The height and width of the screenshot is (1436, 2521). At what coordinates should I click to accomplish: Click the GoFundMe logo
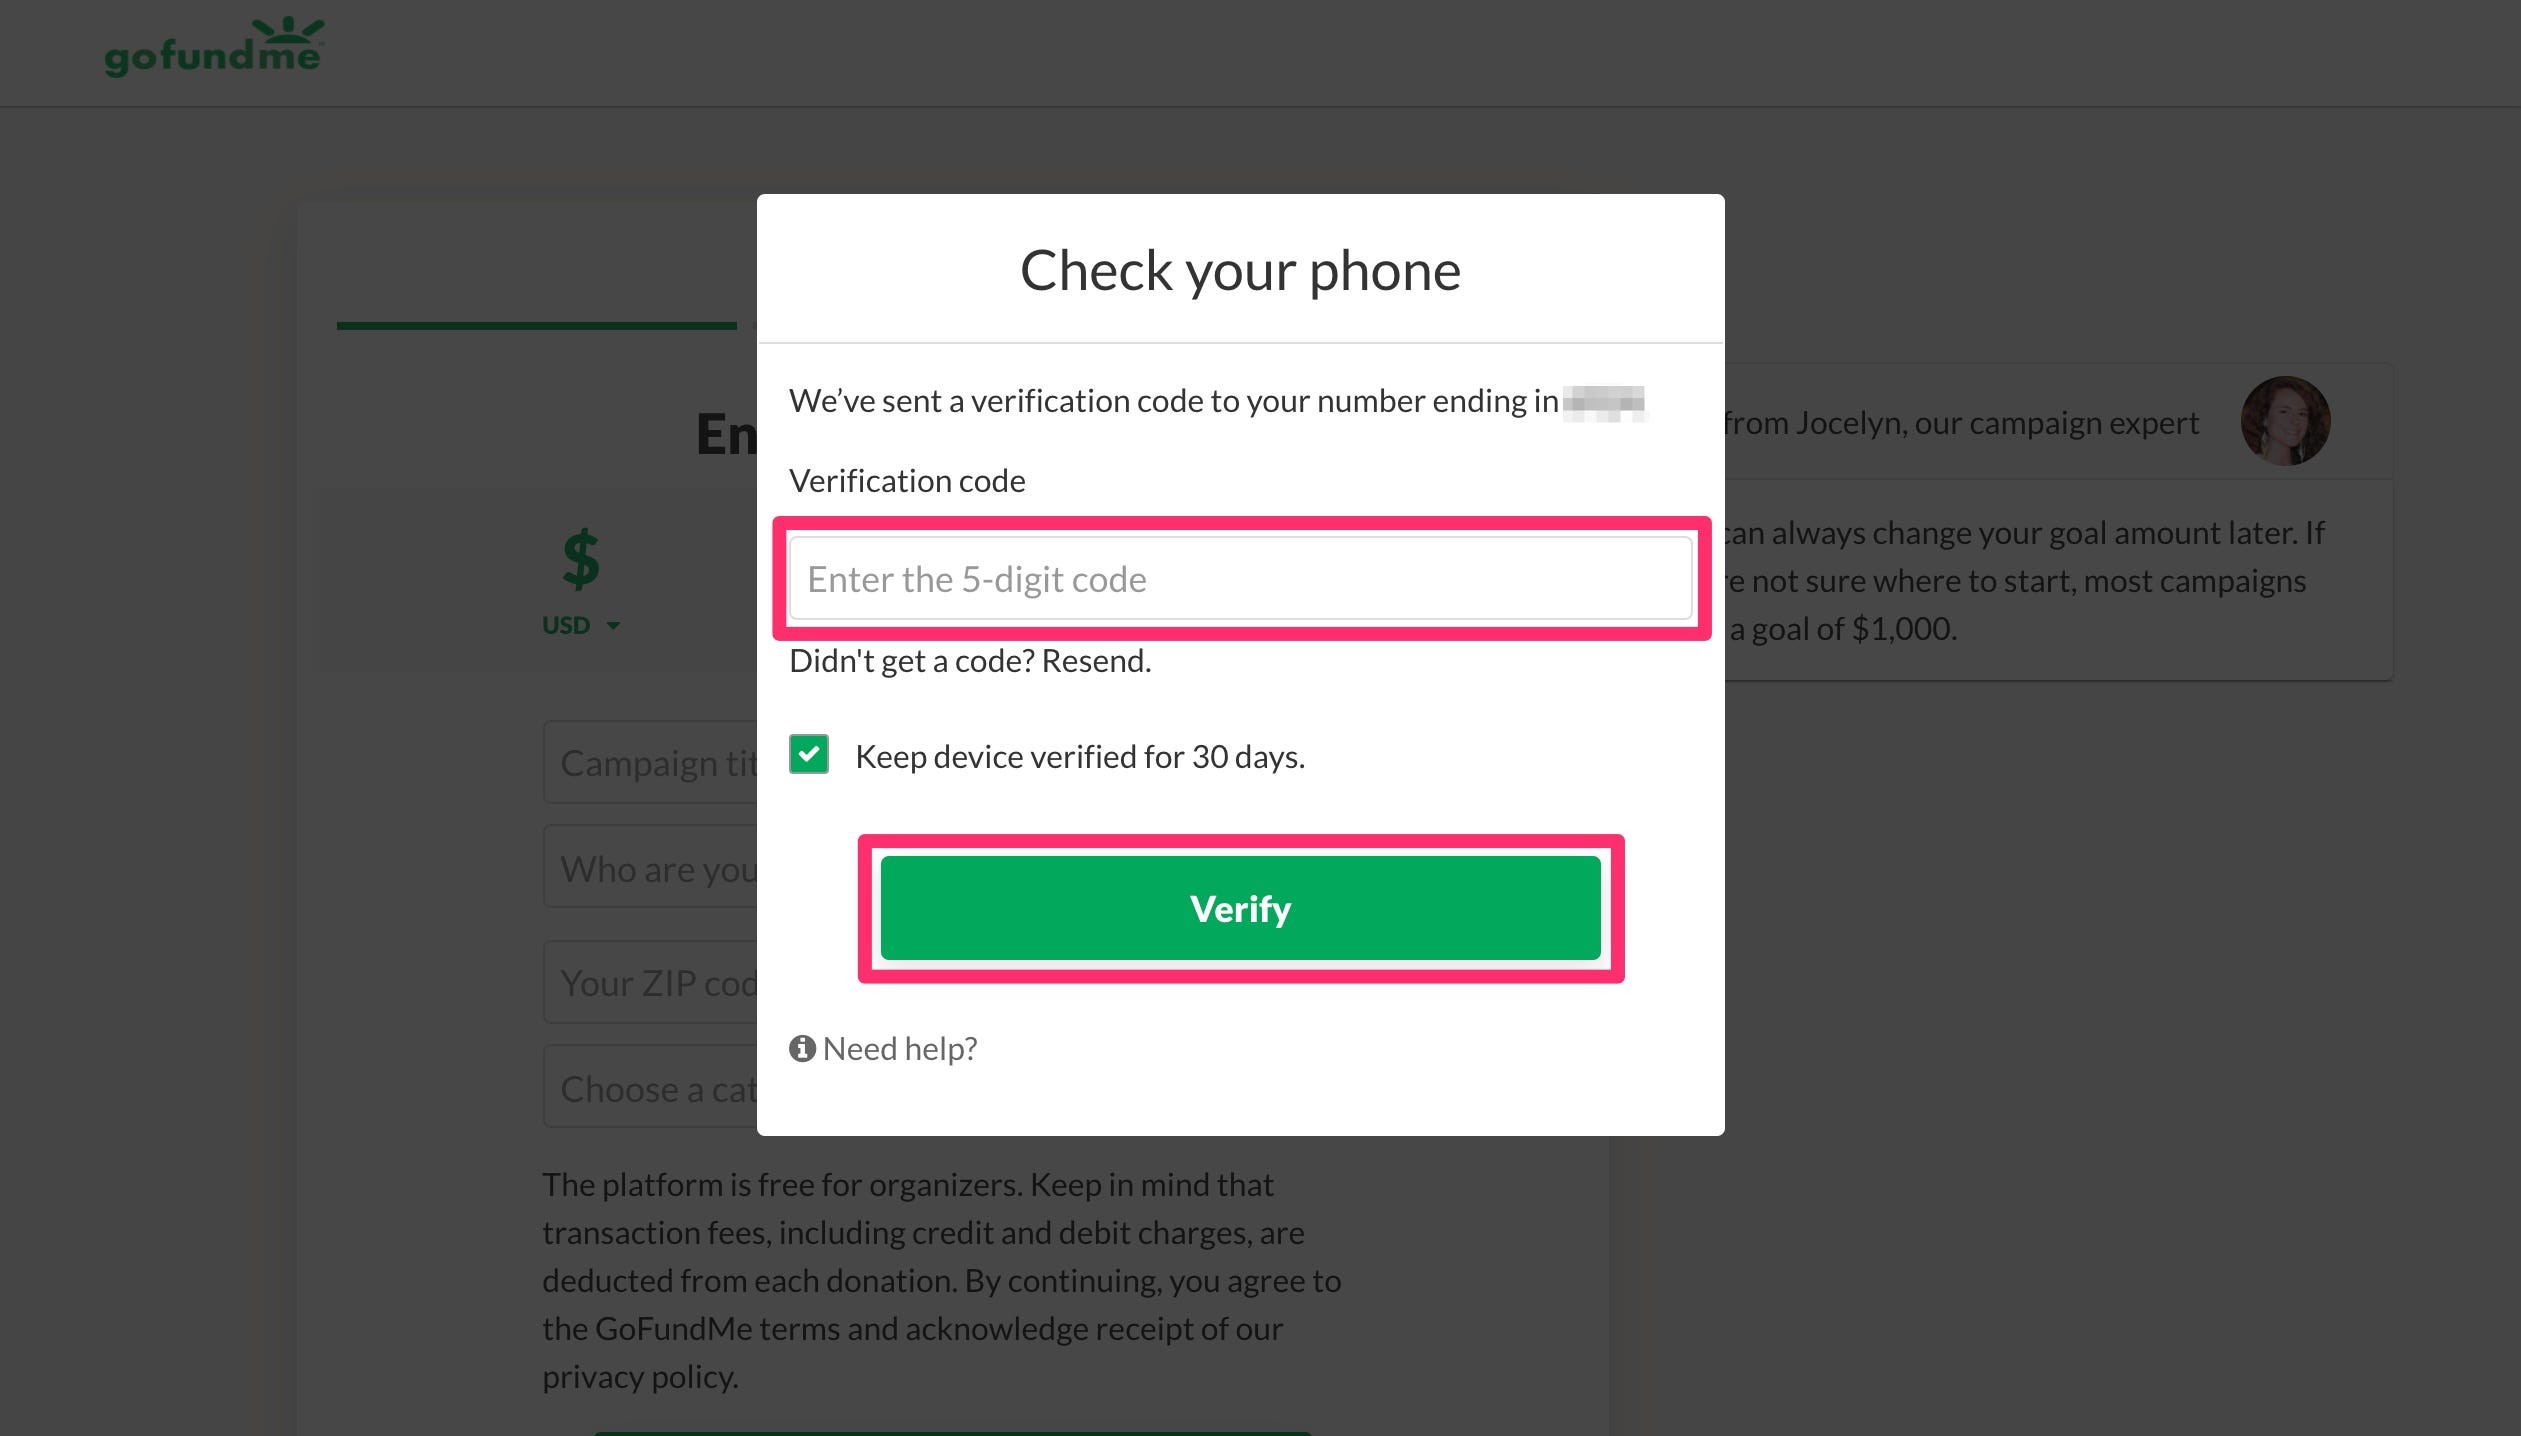pyautogui.click(x=214, y=48)
